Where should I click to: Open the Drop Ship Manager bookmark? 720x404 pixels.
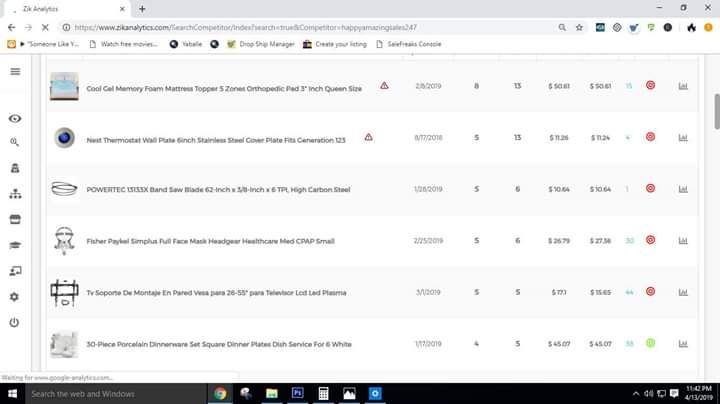[260, 44]
